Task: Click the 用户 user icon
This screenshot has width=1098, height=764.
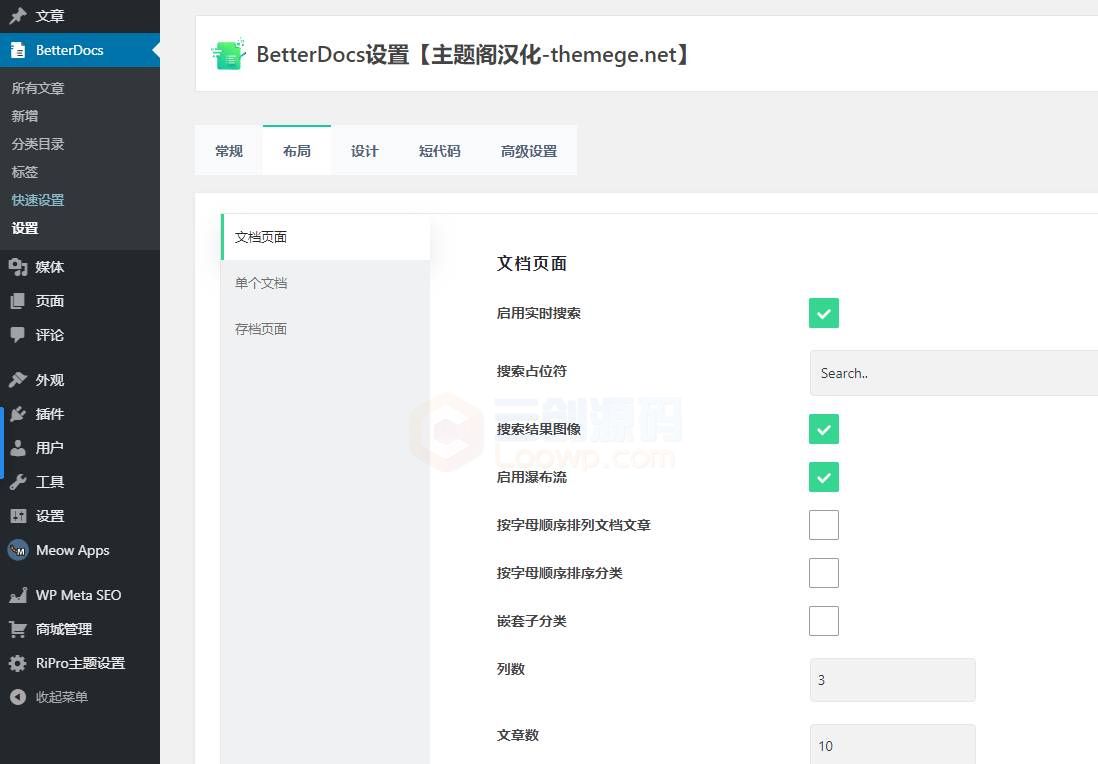Action: [x=18, y=447]
